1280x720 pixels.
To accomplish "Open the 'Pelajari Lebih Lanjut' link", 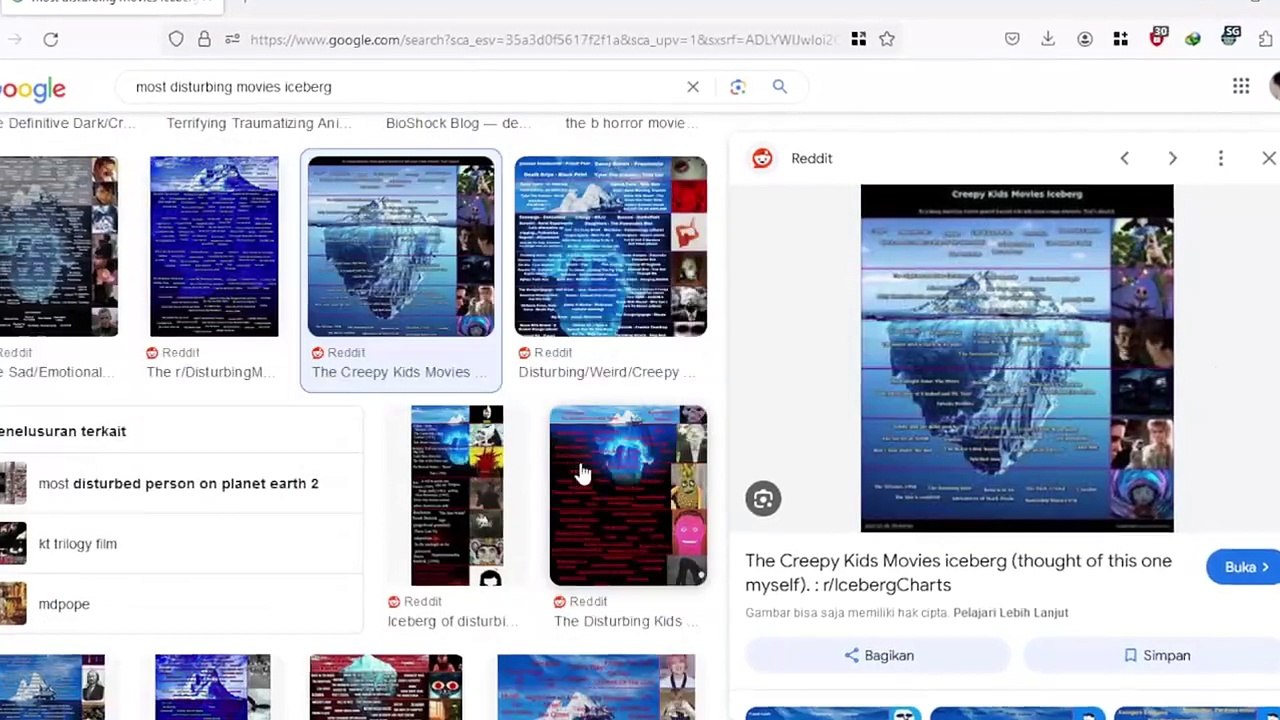I will click(x=1011, y=612).
